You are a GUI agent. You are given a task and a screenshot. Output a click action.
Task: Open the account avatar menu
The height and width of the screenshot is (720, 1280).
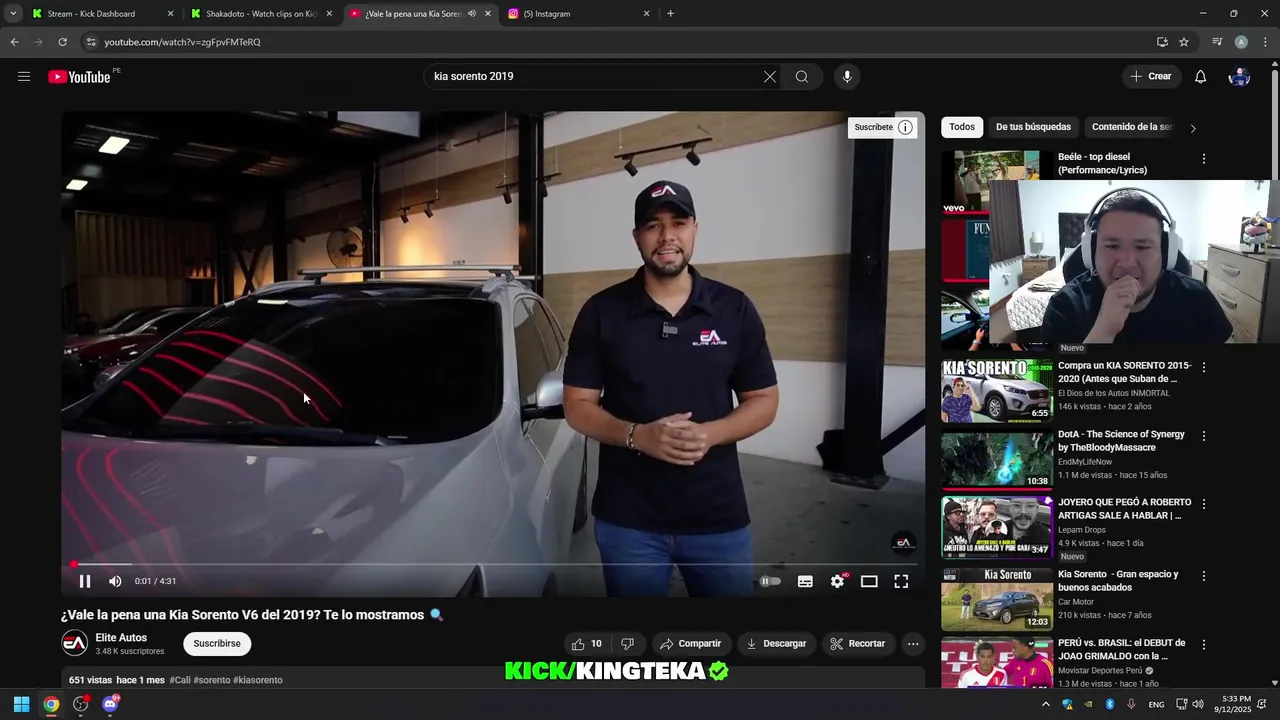coord(1239,77)
